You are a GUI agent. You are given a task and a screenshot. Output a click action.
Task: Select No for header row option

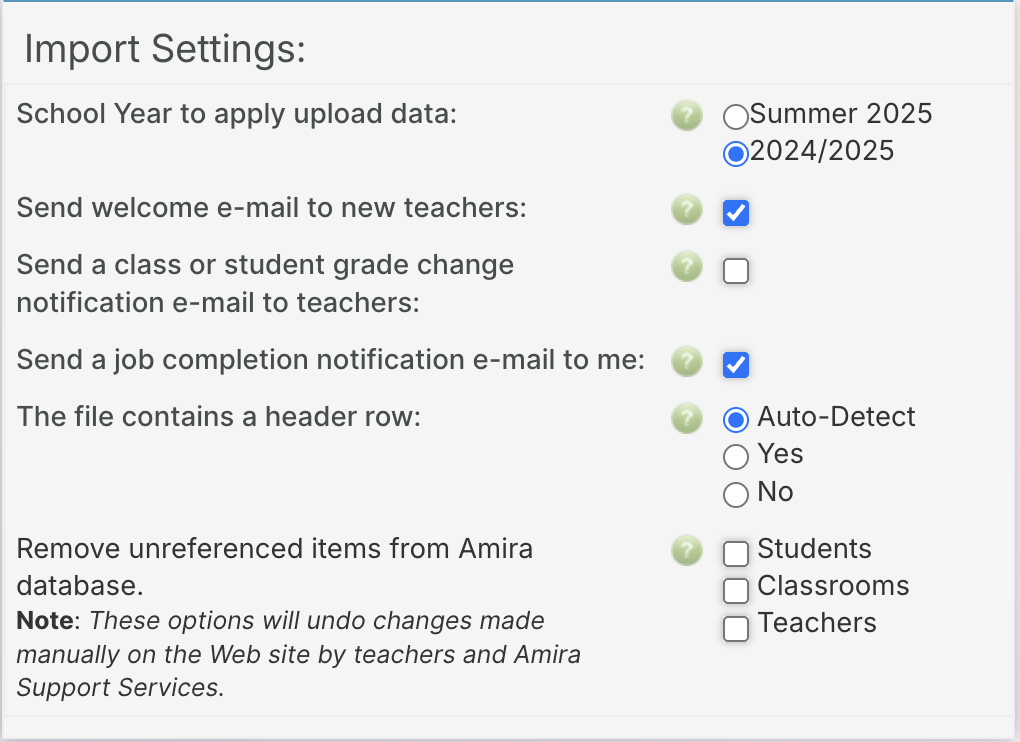click(x=736, y=494)
